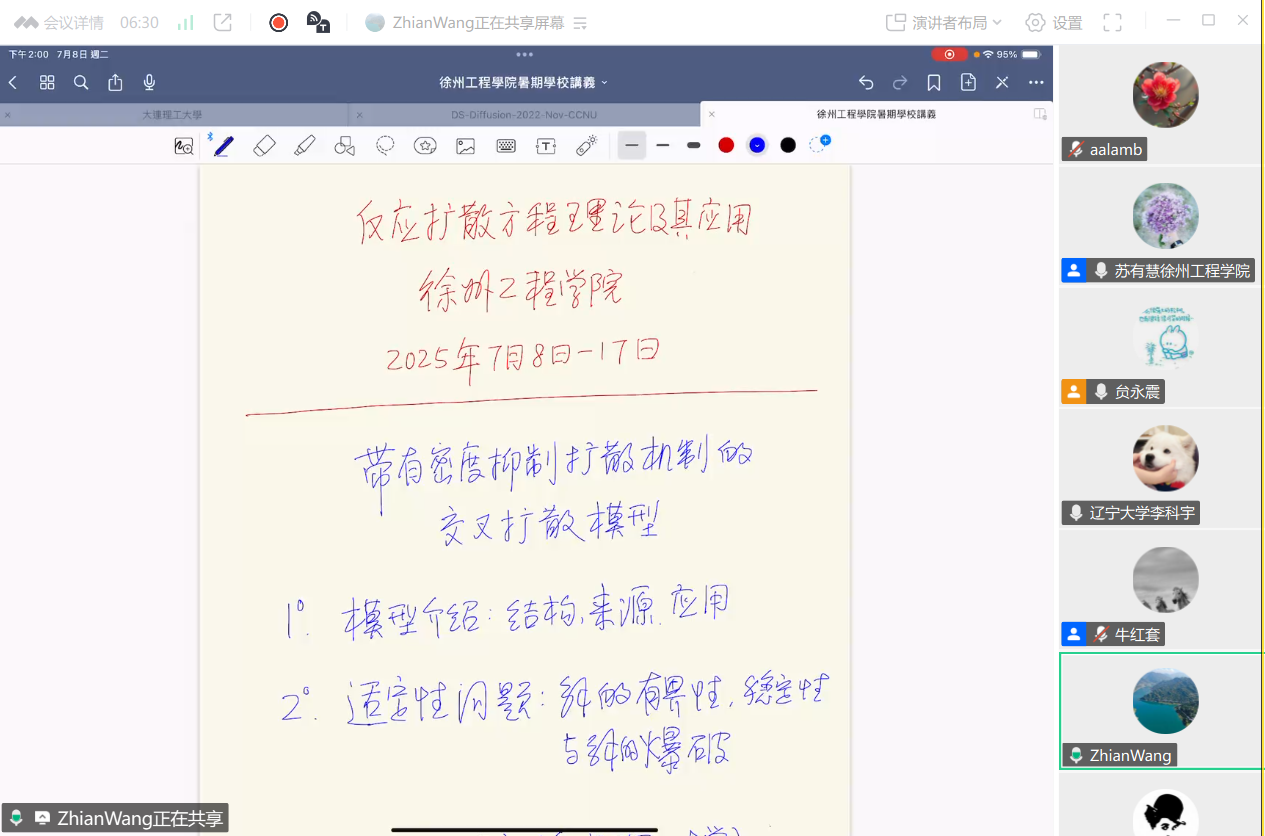
Task: Activate the Lasso selection tool
Action: [x=385, y=146]
